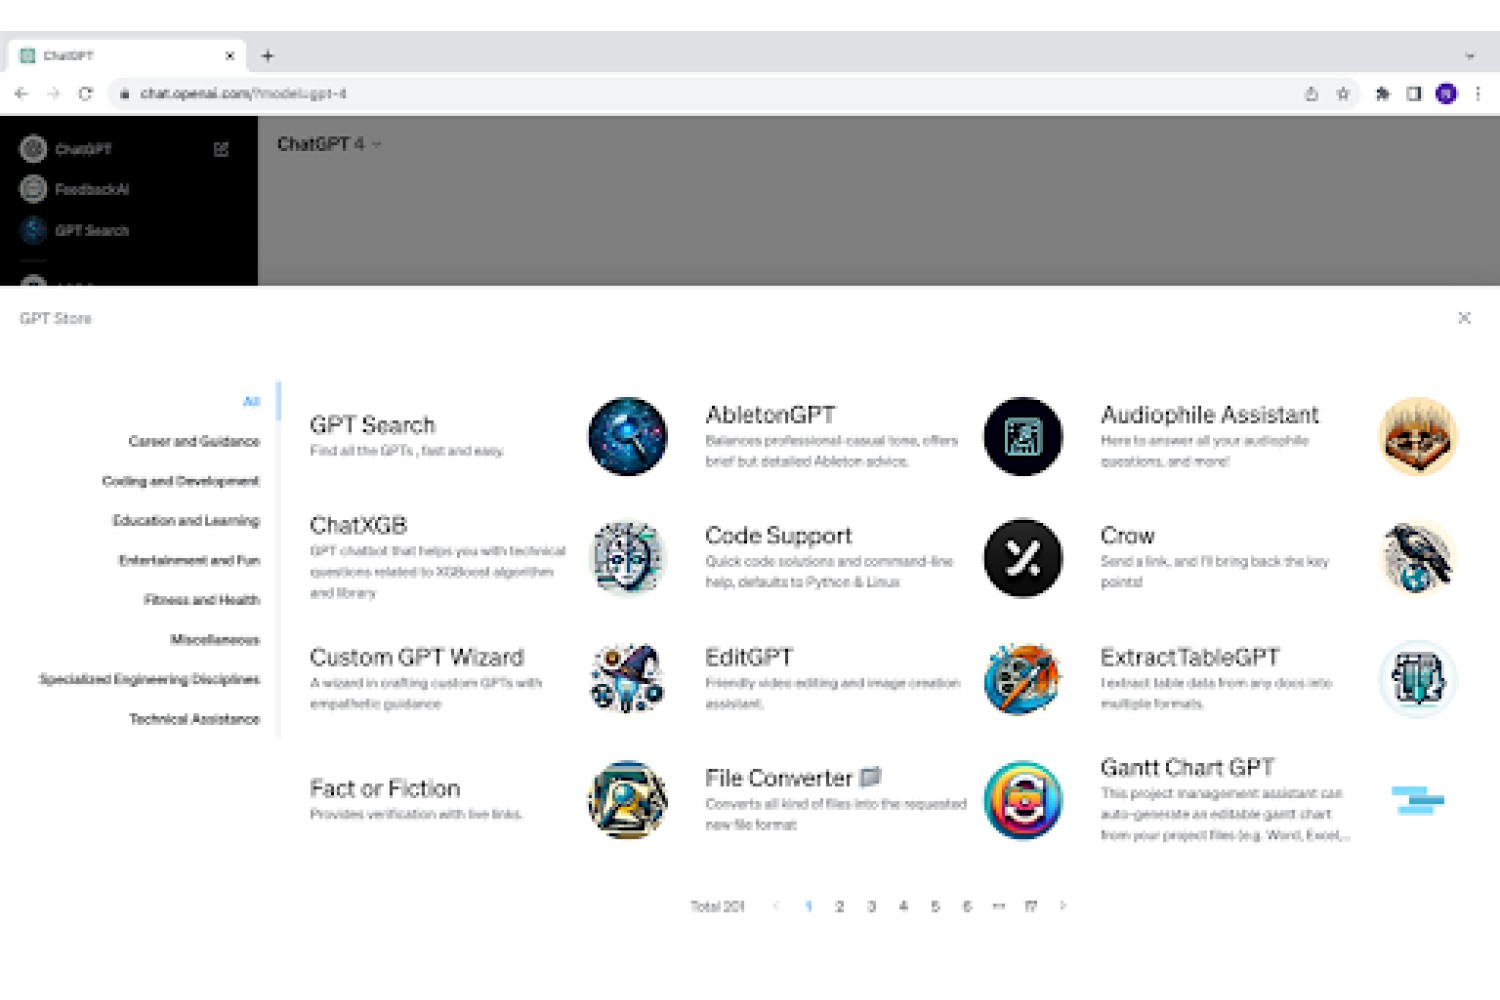This screenshot has height=1000, width=1500.
Task: Select the Education and Learning category
Action: click(x=186, y=520)
